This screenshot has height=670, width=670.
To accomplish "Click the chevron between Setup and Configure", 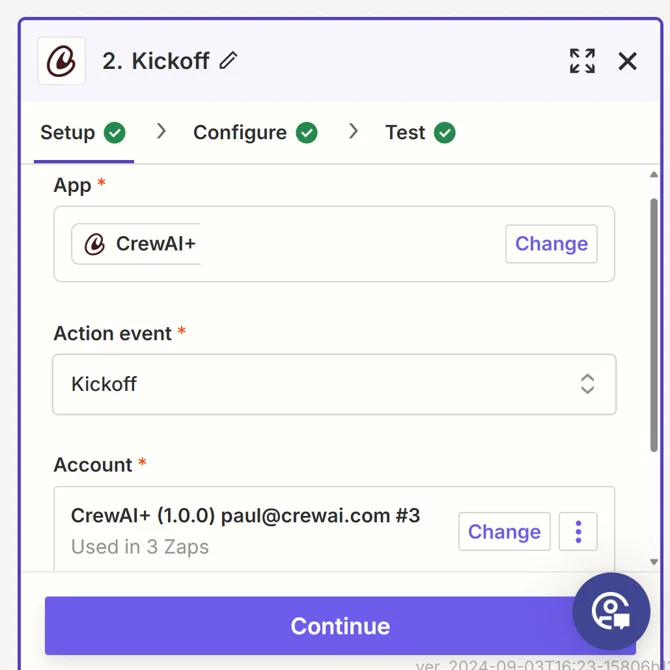I will [161, 132].
